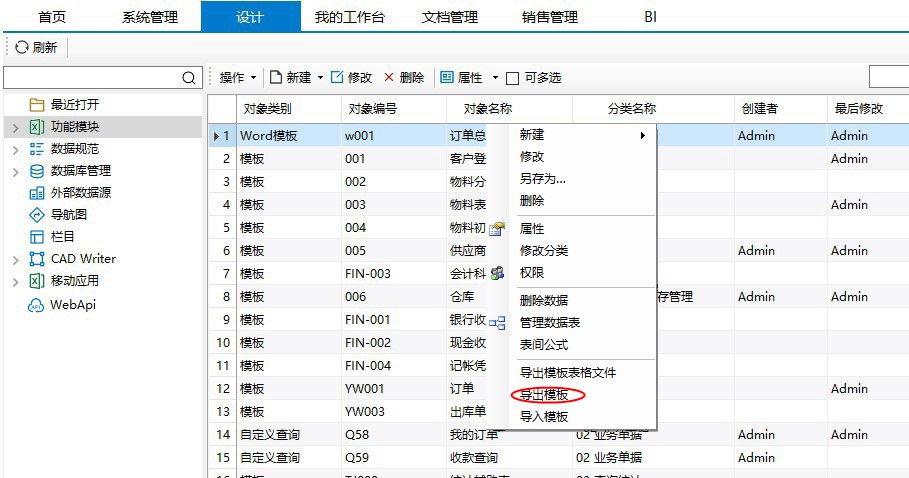Open the 操作 dropdown menu

pos(238,78)
